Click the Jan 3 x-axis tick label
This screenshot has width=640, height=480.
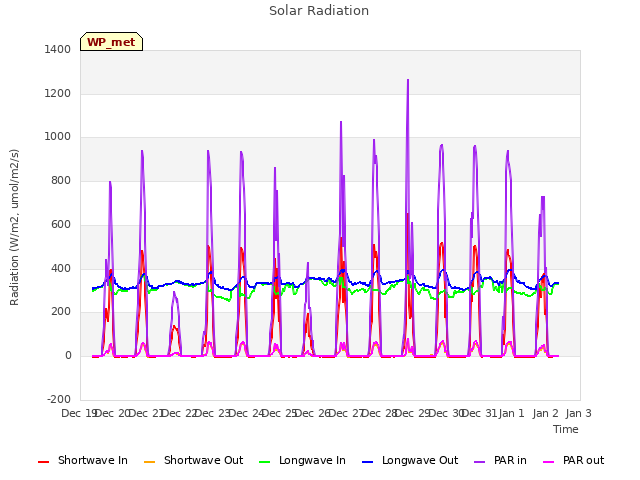pos(578,413)
